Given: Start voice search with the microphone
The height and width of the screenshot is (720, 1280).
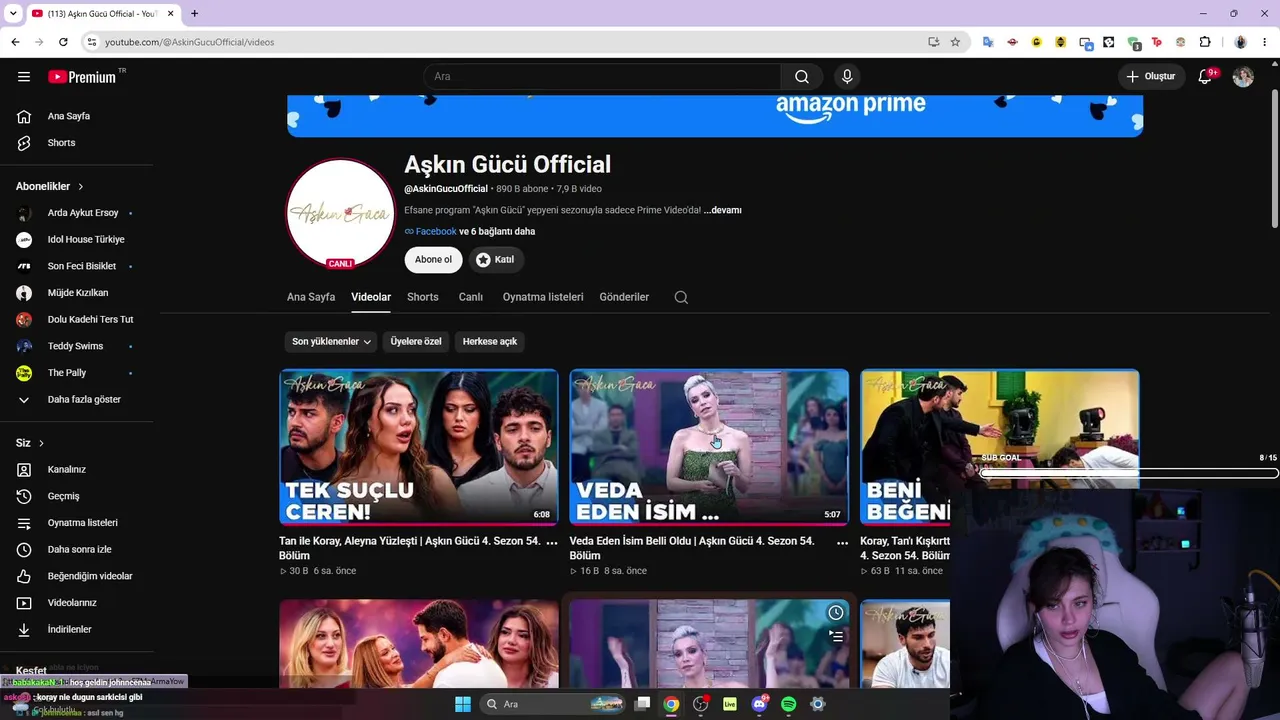Looking at the screenshot, I should 847,77.
